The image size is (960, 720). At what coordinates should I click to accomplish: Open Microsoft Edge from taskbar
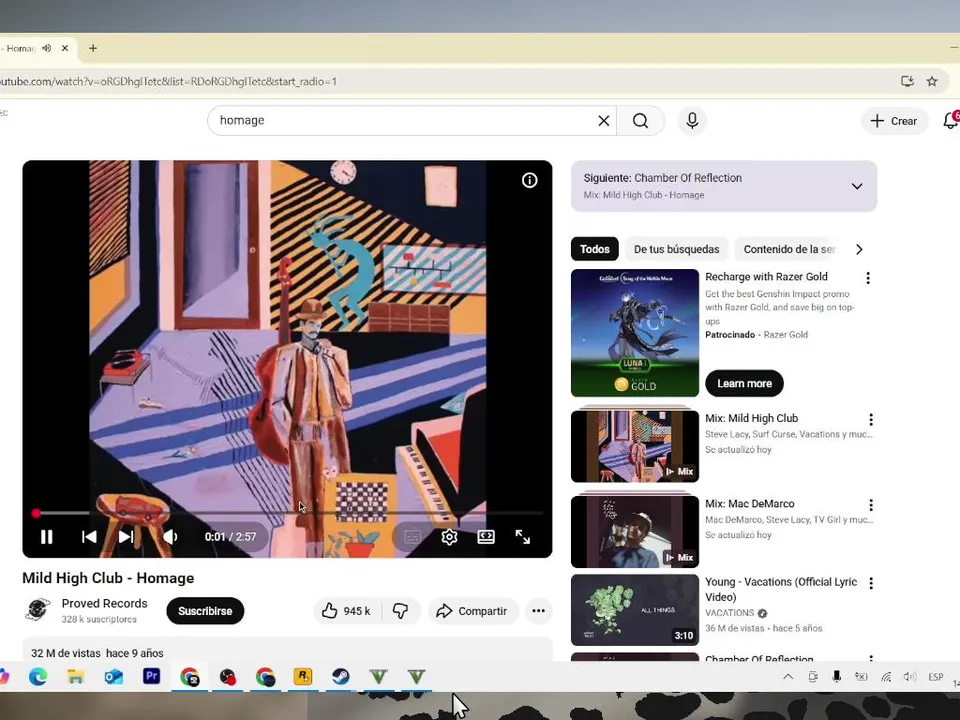click(x=38, y=677)
